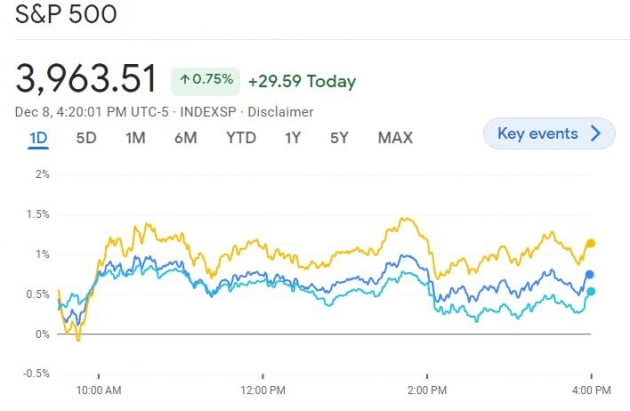This screenshot has height=411, width=630.
Task: Select the 1D time range tab
Action: (x=38, y=138)
